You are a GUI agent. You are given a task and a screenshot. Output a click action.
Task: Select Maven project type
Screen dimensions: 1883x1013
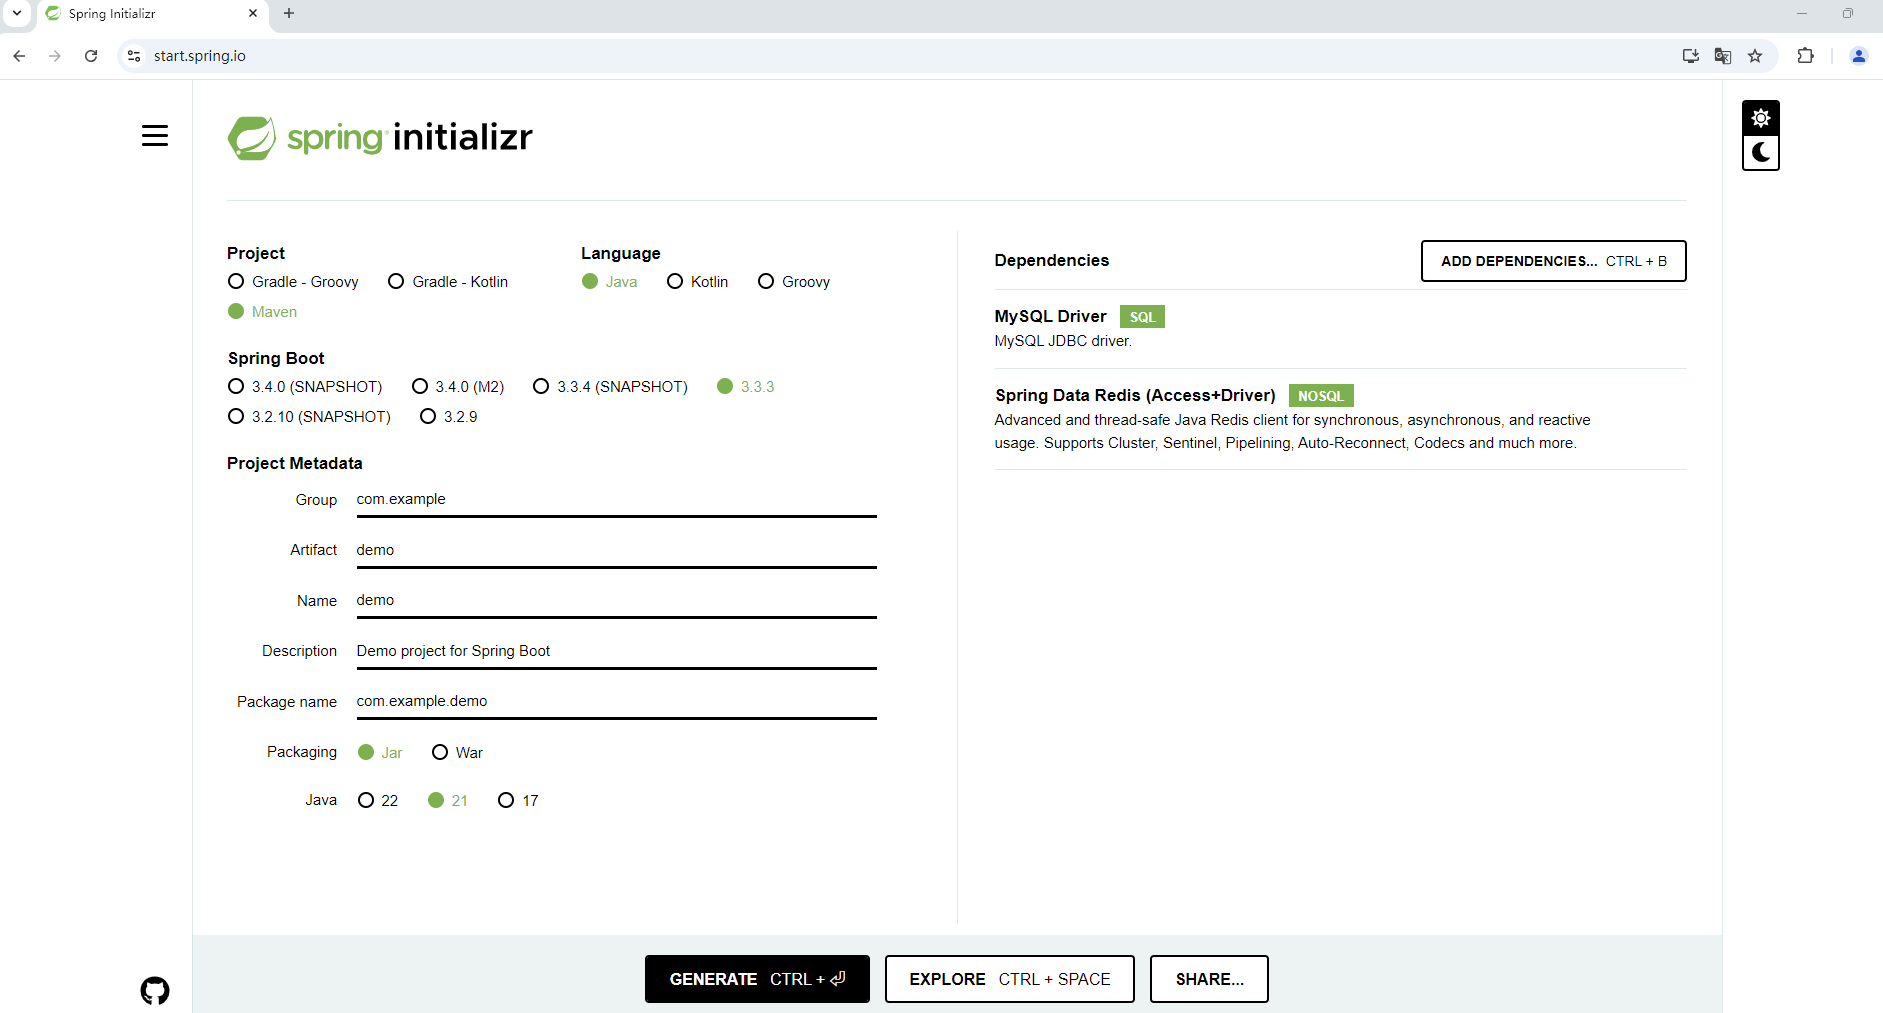pos(262,312)
